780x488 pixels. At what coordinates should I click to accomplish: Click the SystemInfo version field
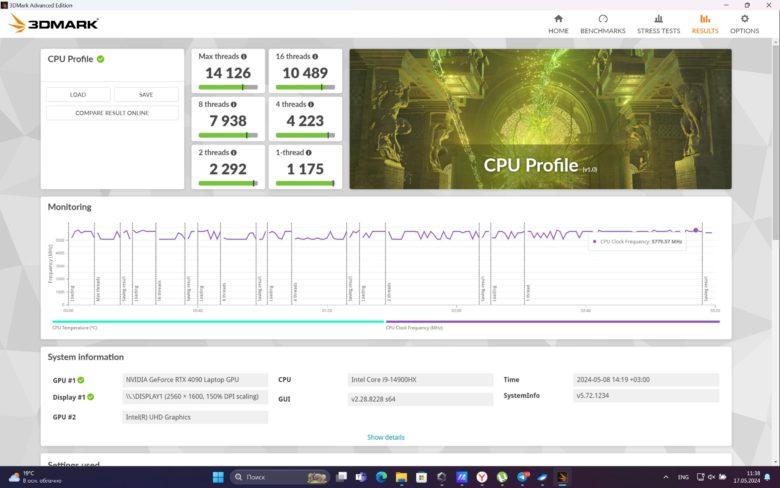pyautogui.click(x=646, y=395)
